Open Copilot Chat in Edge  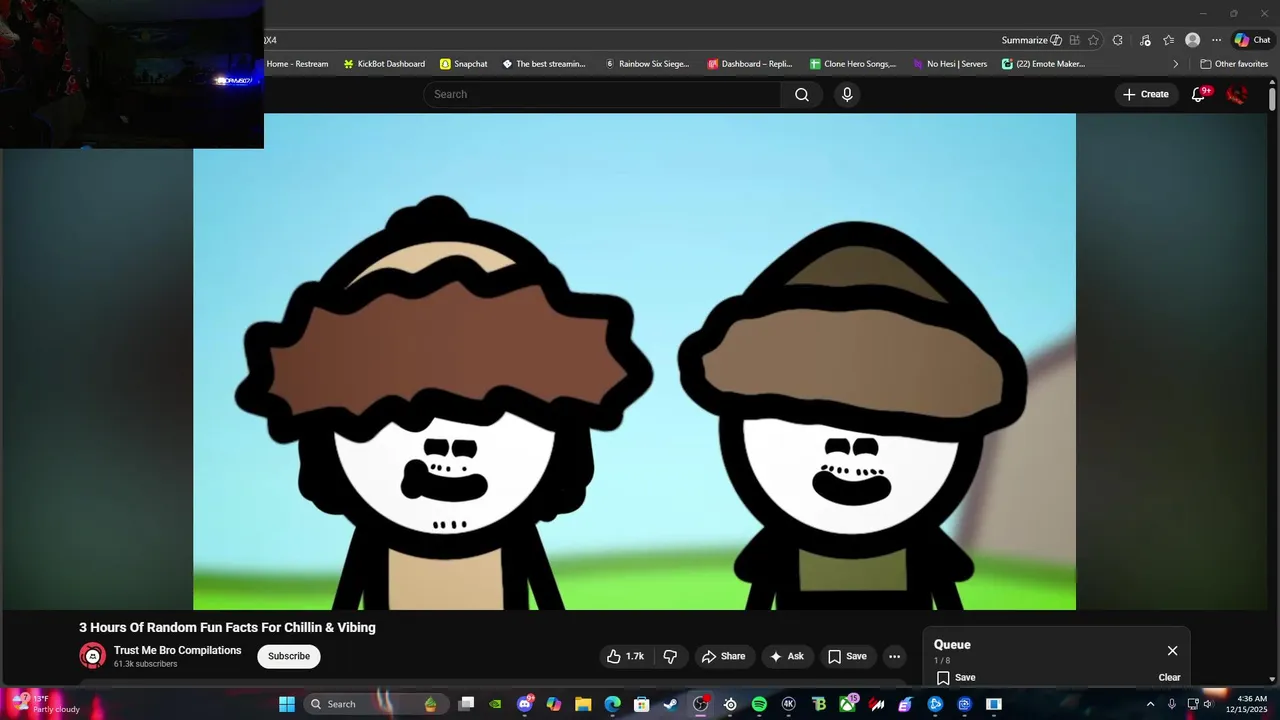1252,40
